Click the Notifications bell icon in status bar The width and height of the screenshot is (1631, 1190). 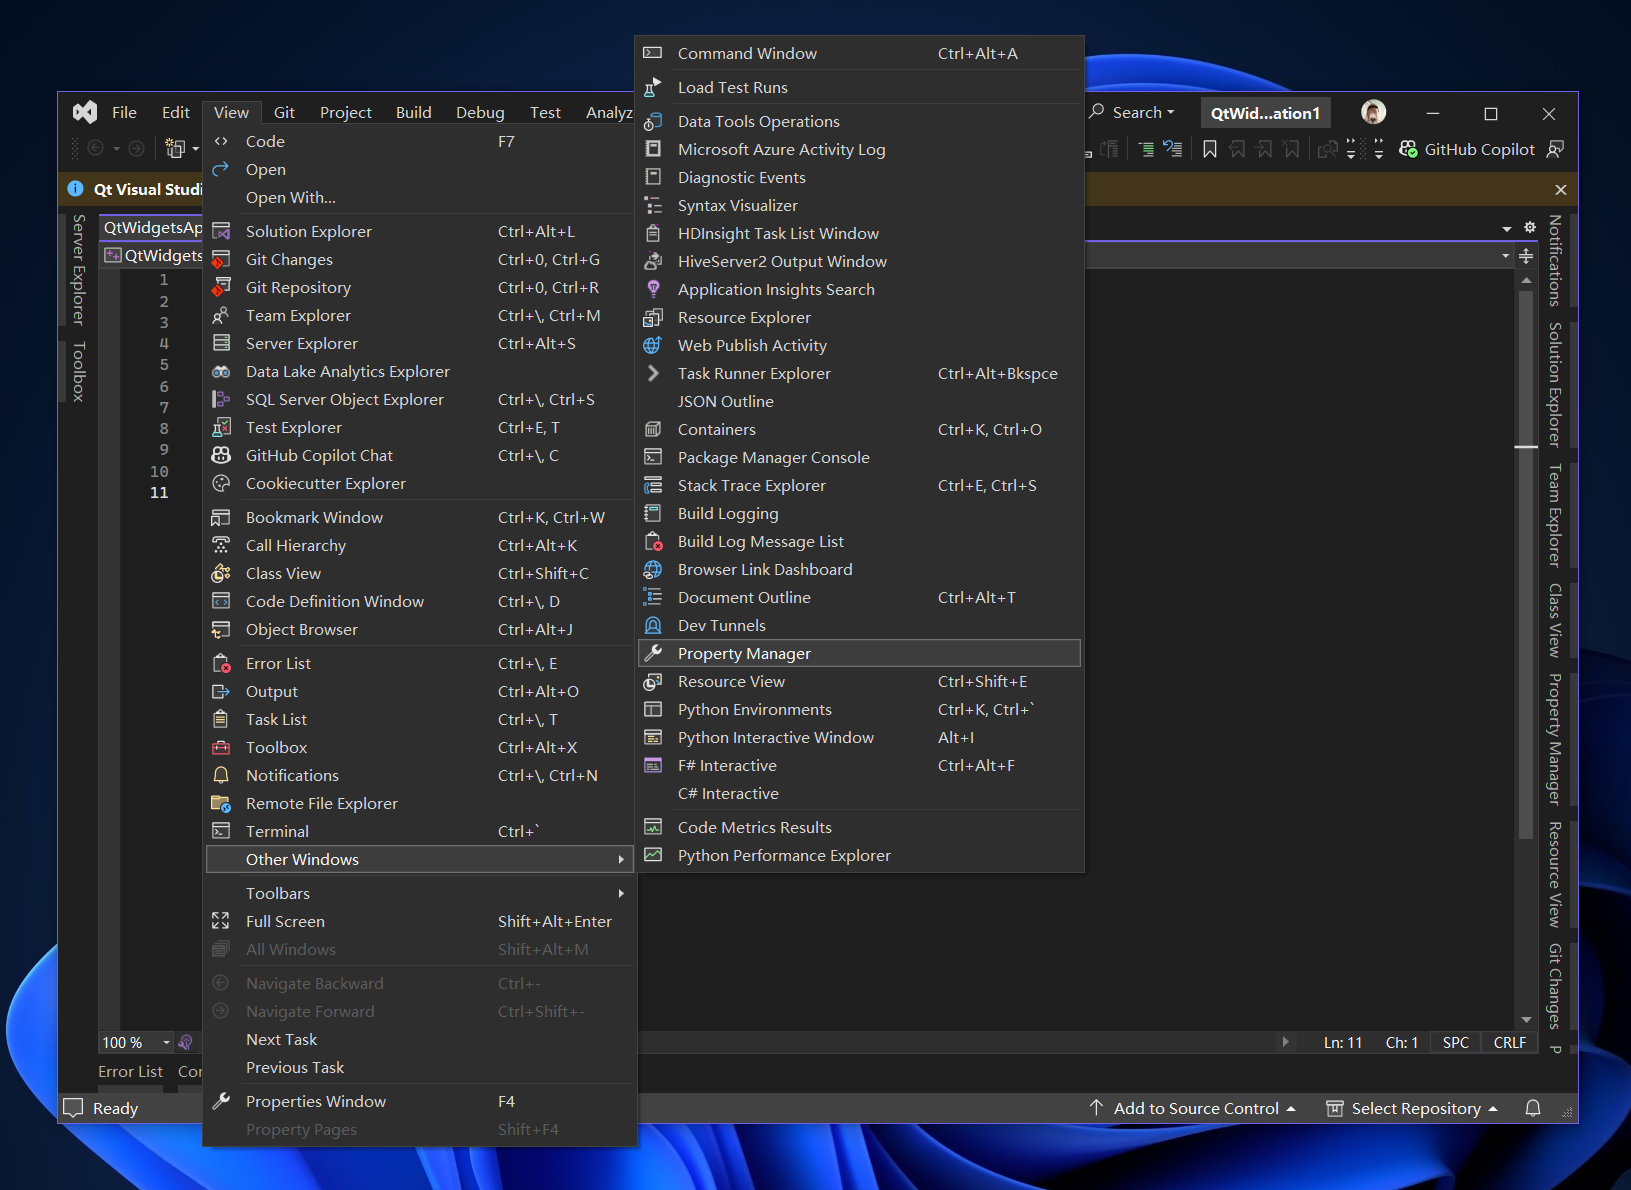tap(1532, 1108)
